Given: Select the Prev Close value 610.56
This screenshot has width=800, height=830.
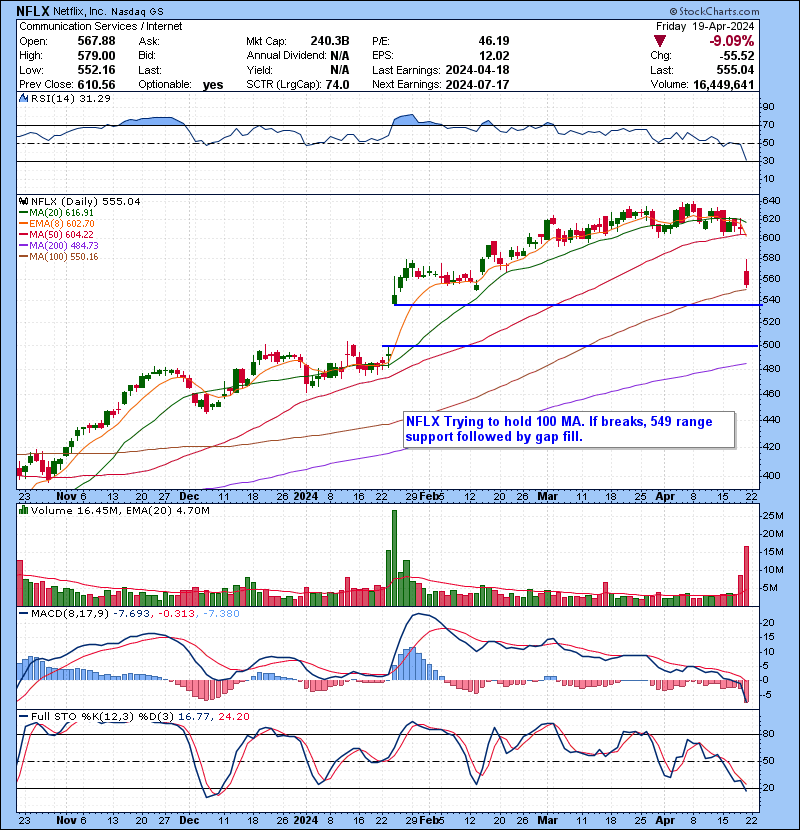Looking at the screenshot, I should 96,84.
